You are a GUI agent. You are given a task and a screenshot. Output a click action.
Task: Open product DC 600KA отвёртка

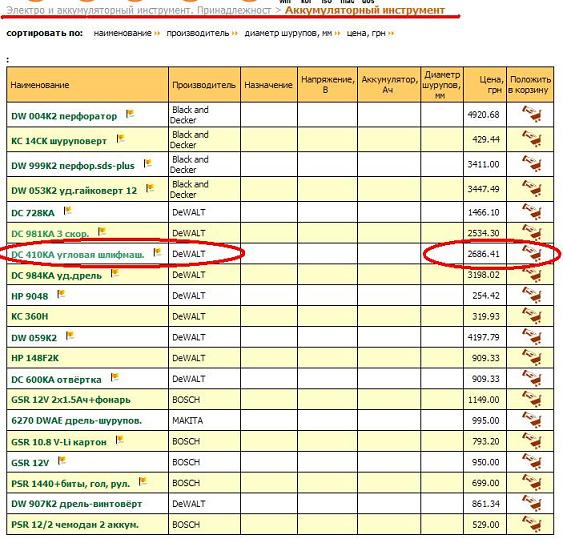click(x=56, y=380)
